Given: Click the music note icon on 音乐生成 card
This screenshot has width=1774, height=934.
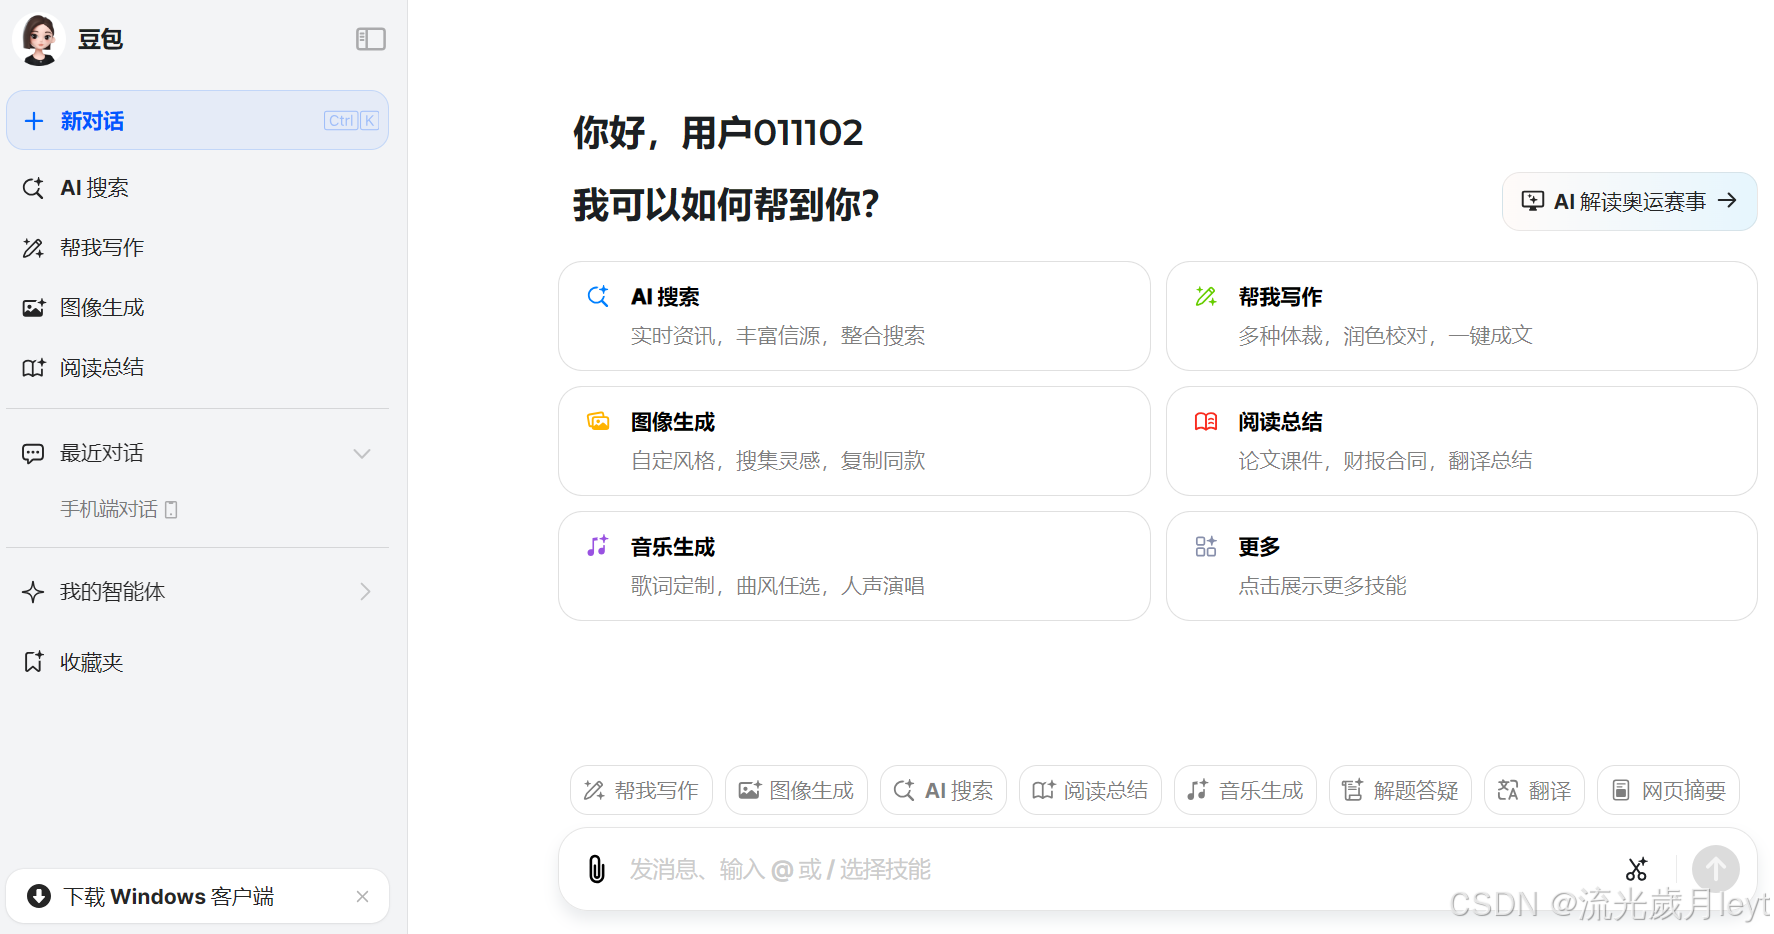Looking at the screenshot, I should (x=597, y=546).
